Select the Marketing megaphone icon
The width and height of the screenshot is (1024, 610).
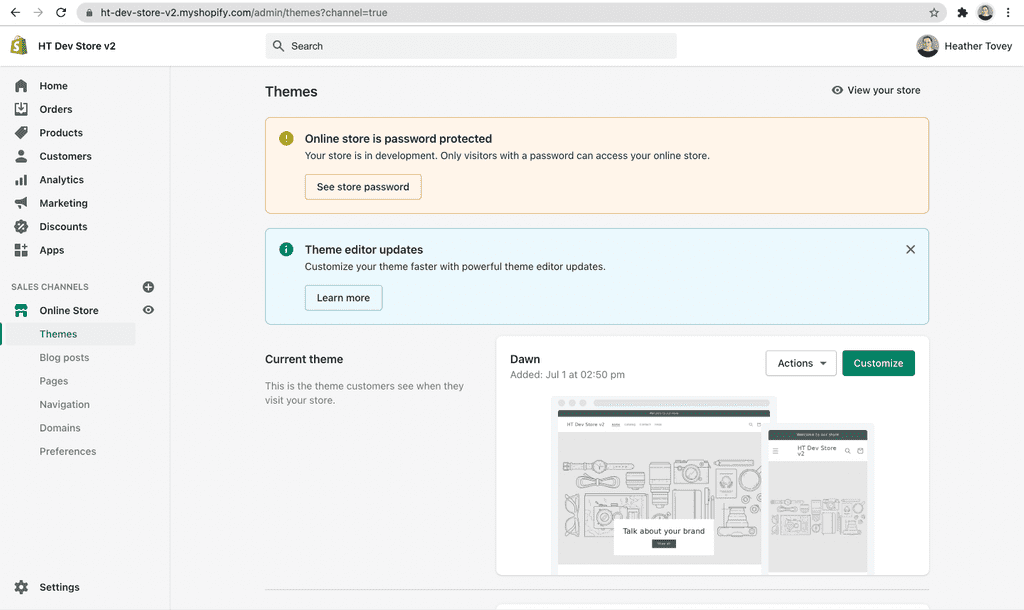point(20,203)
